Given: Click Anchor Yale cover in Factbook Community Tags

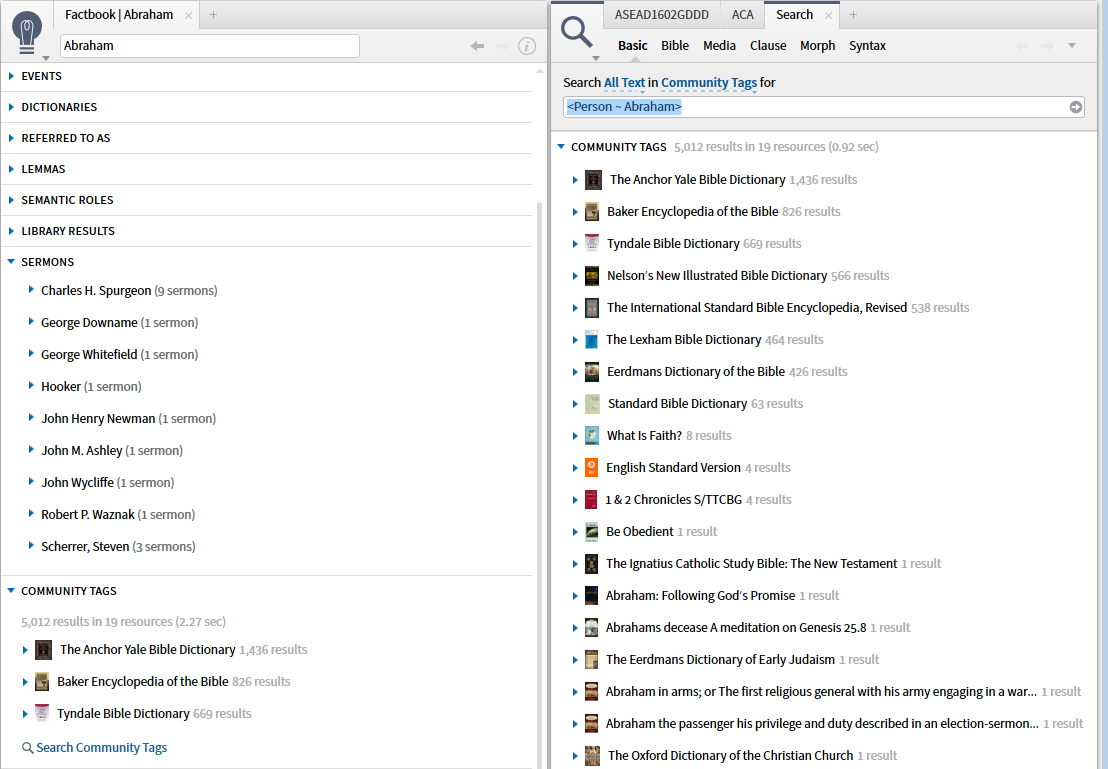Looking at the screenshot, I should coord(44,650).
